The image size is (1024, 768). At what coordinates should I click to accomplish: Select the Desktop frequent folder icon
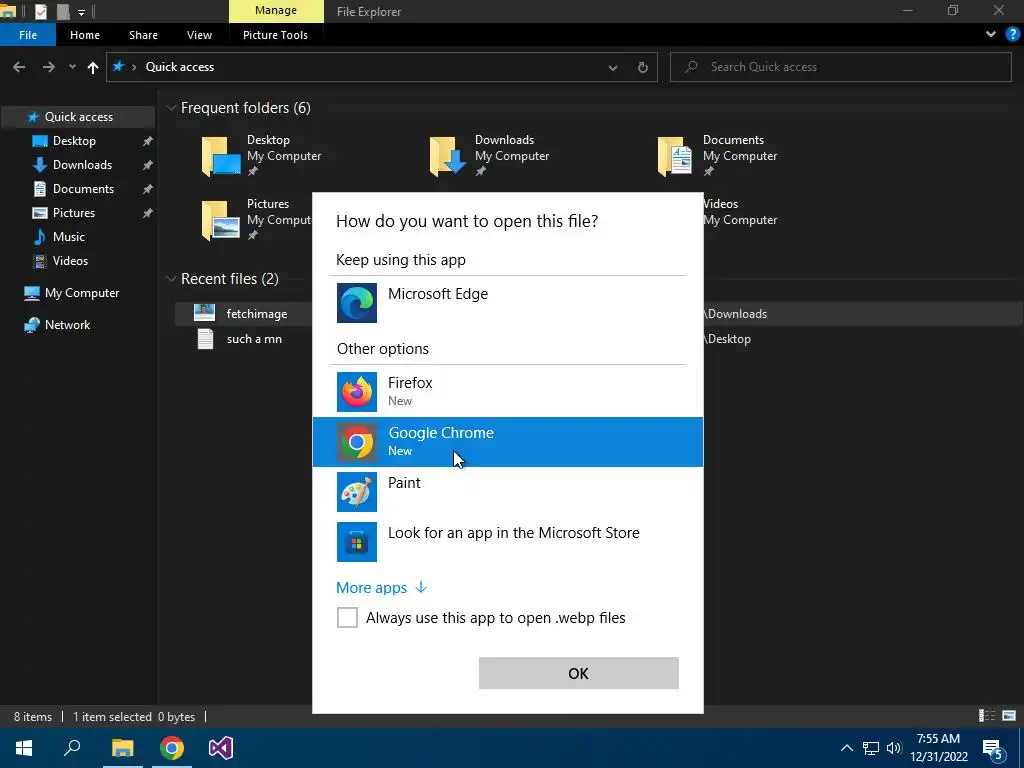[x=221, y=156]
